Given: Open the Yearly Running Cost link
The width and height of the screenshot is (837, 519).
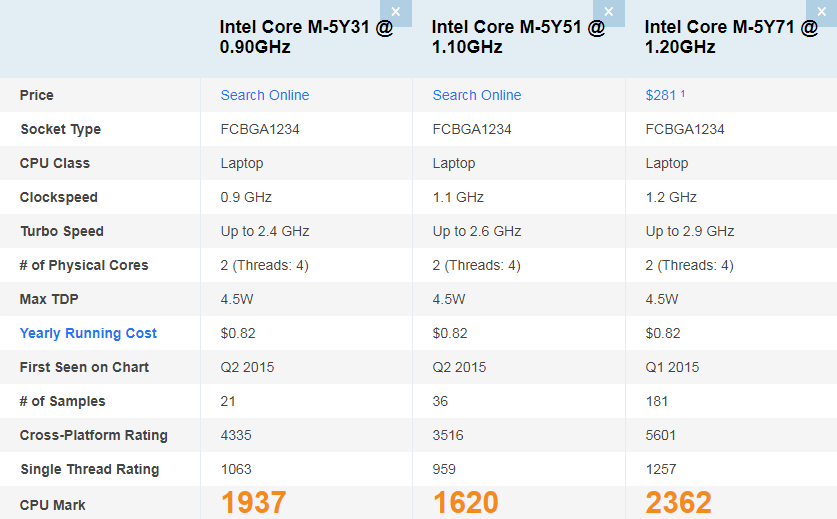Looking at the screenshot, I should tap(88, 333).
